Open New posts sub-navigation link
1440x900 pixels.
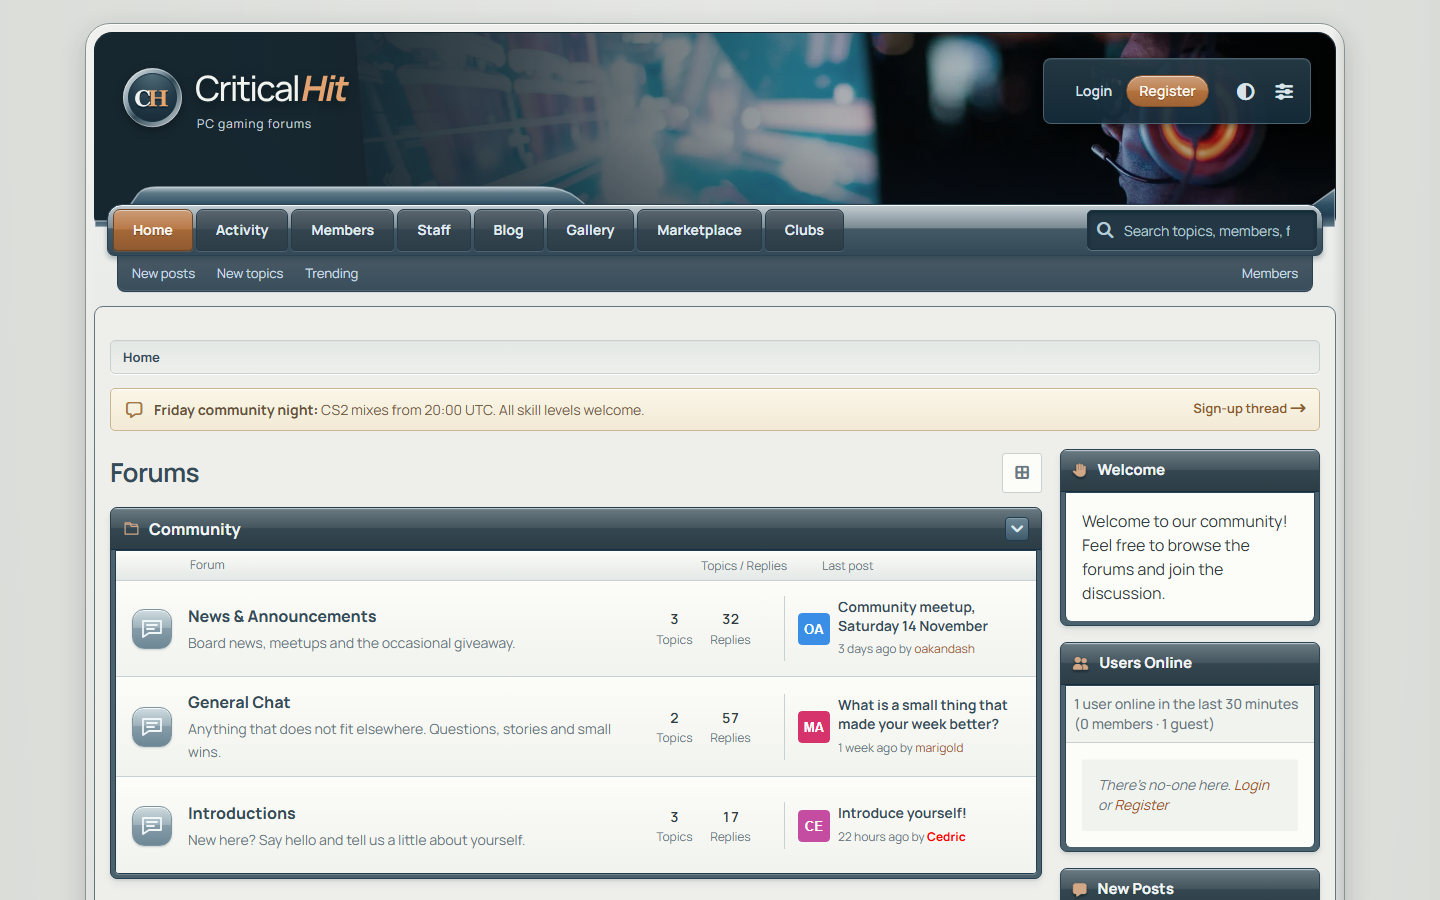click(163, 274)
